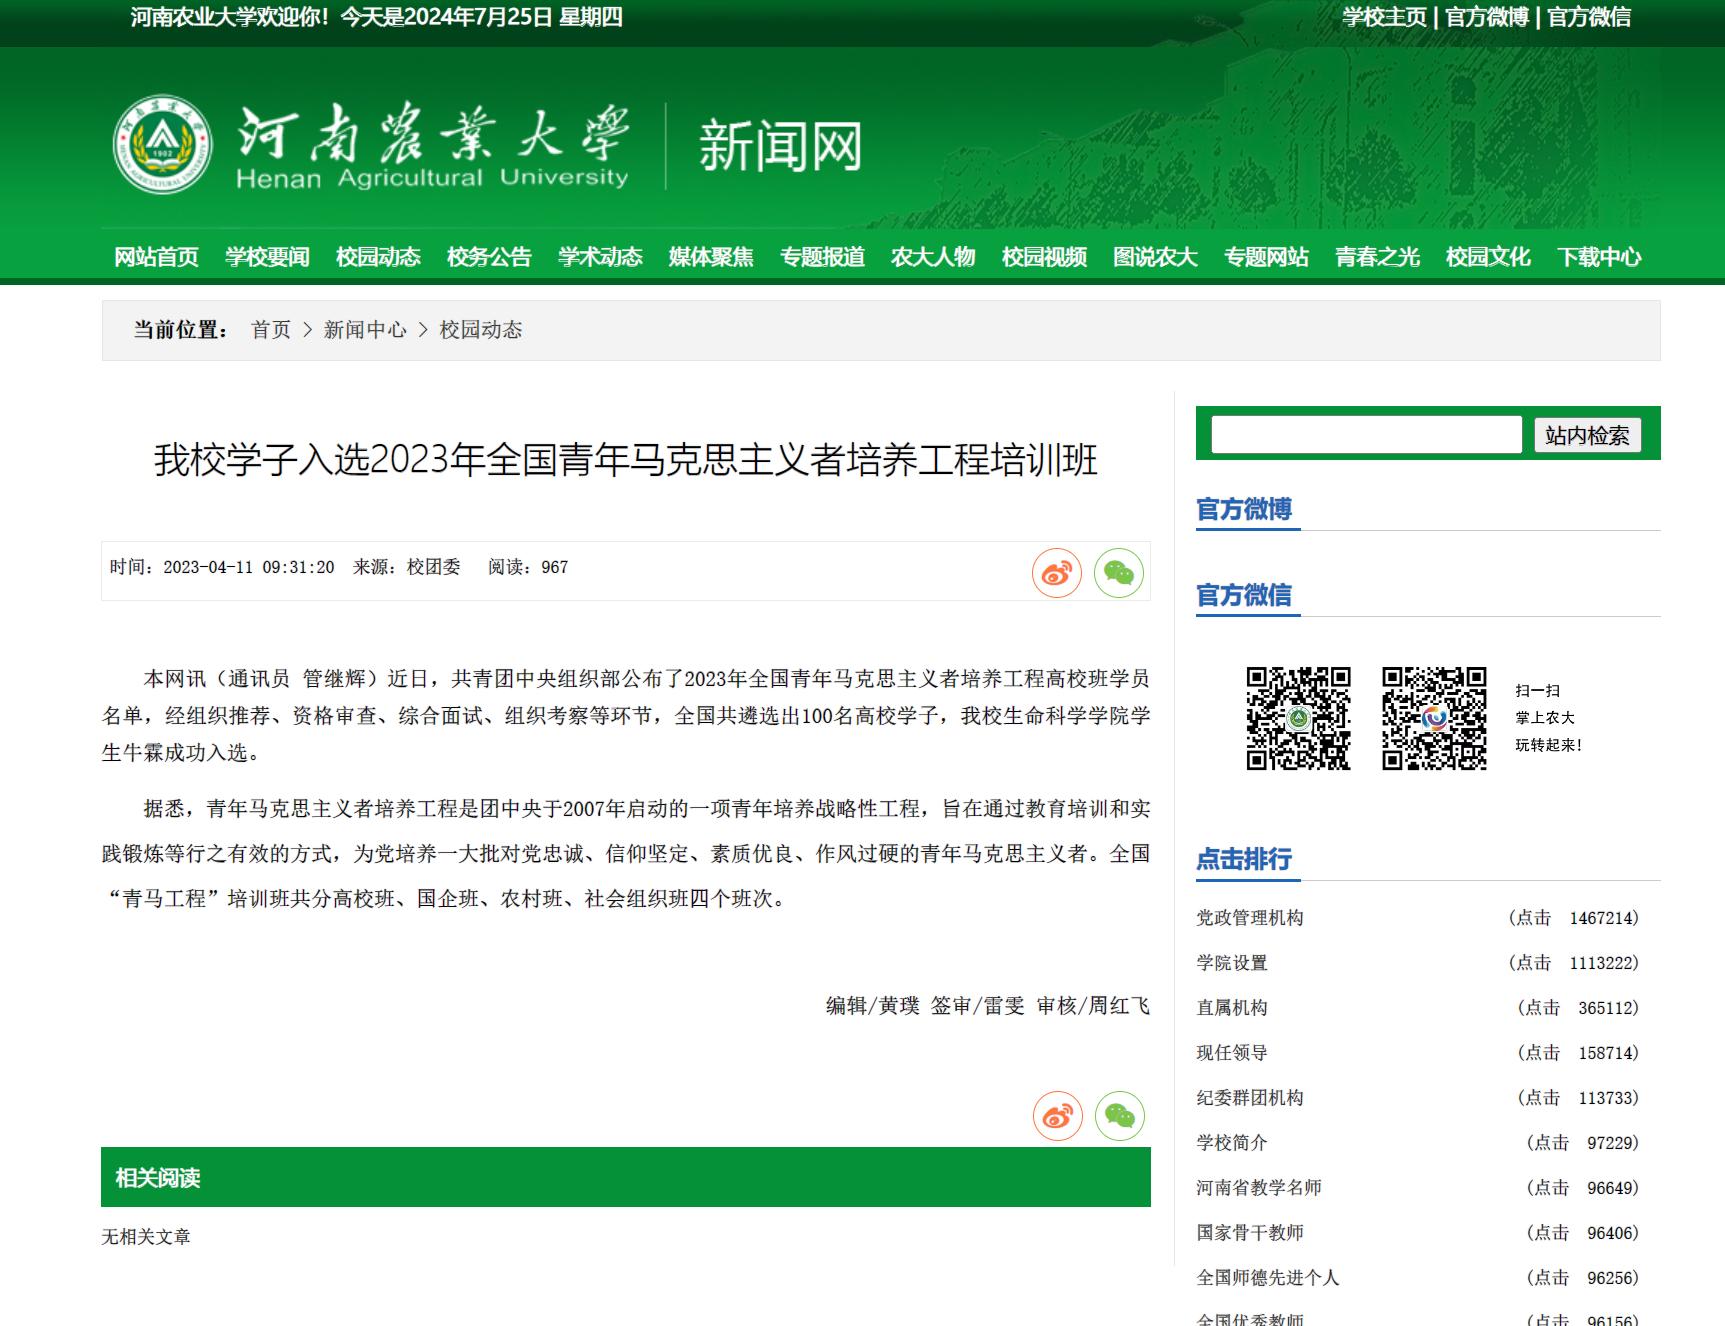Select 下载中心 from the navigation bar
Image resolution: width=1725 pixels, height=1326 pixels.
click(1598, 257)
